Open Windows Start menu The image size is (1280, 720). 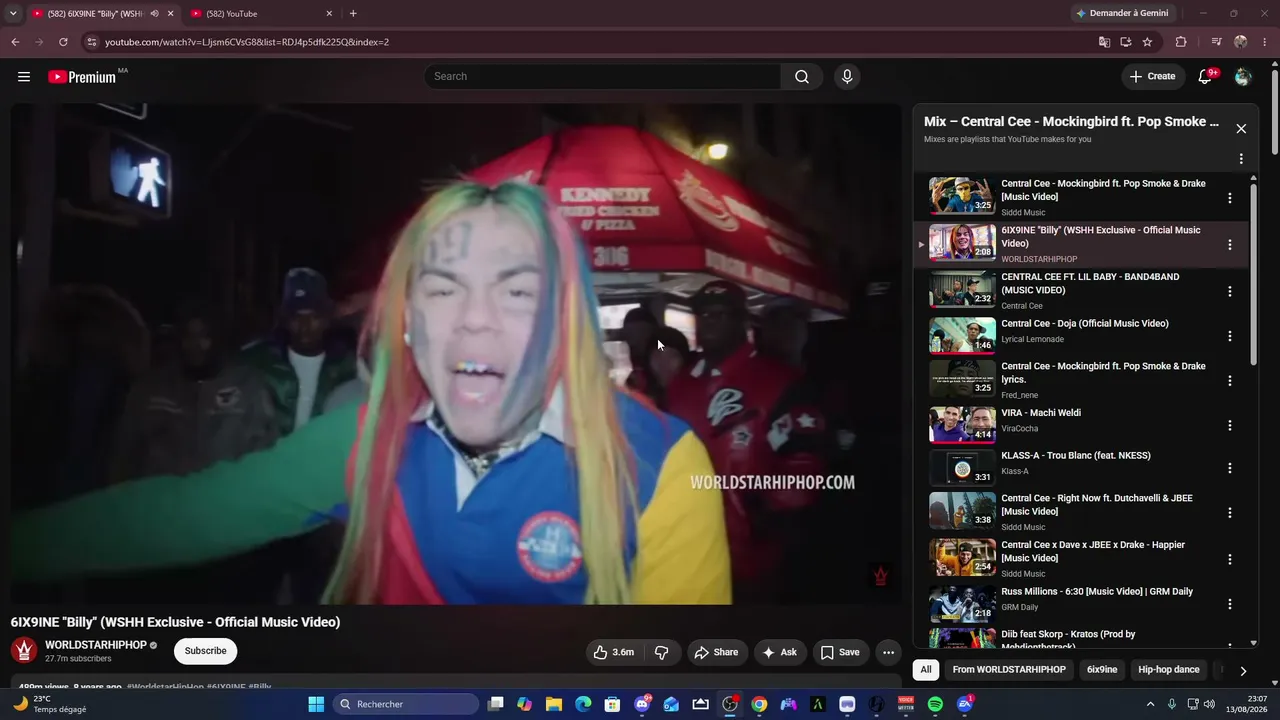316,704
